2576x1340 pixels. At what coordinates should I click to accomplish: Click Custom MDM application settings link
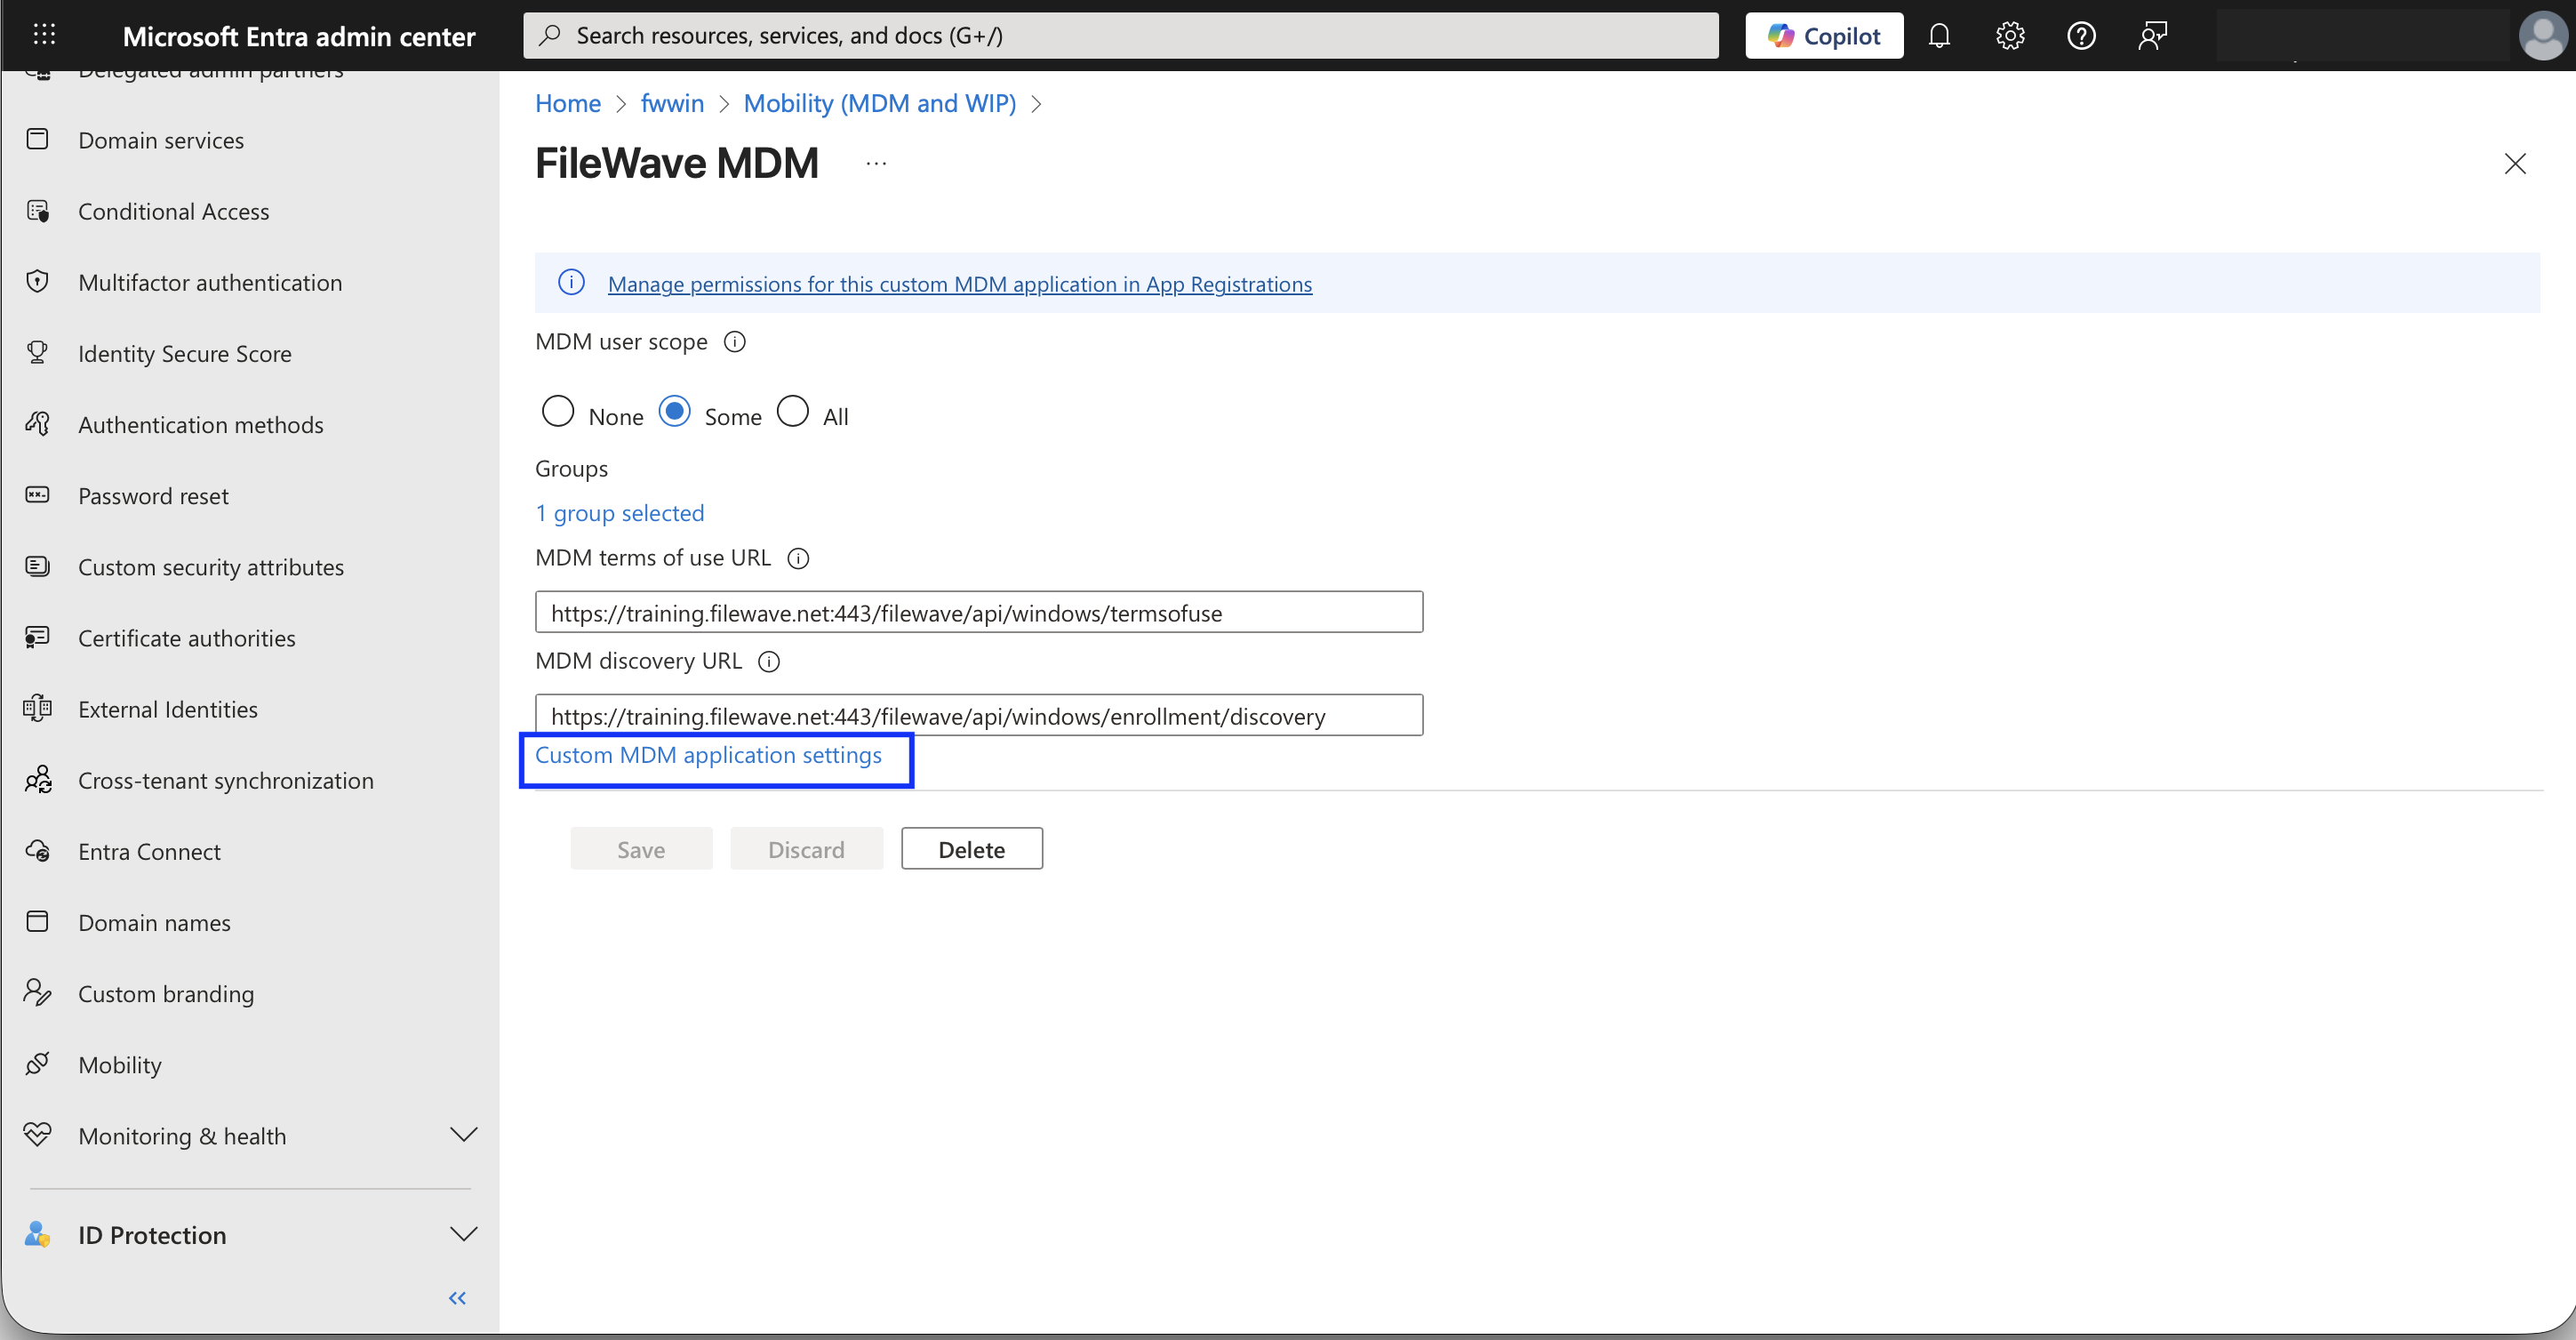pos(708,755)
